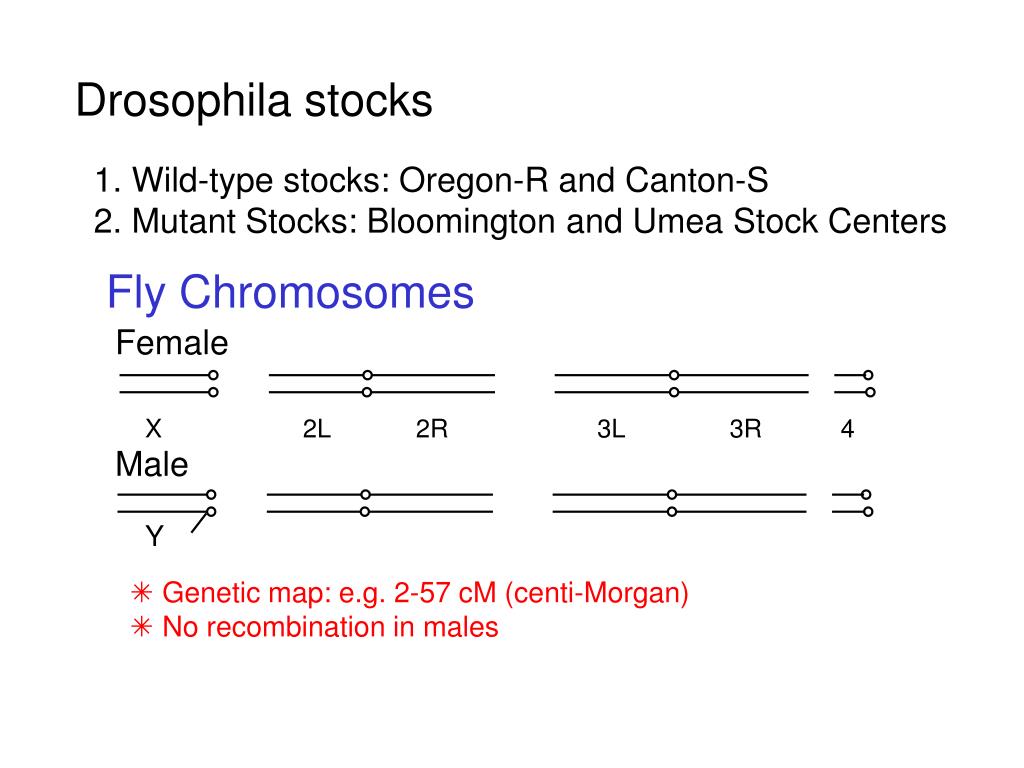
Task: Select the chromosome 4 label
Action: click(x=847, y=429)
